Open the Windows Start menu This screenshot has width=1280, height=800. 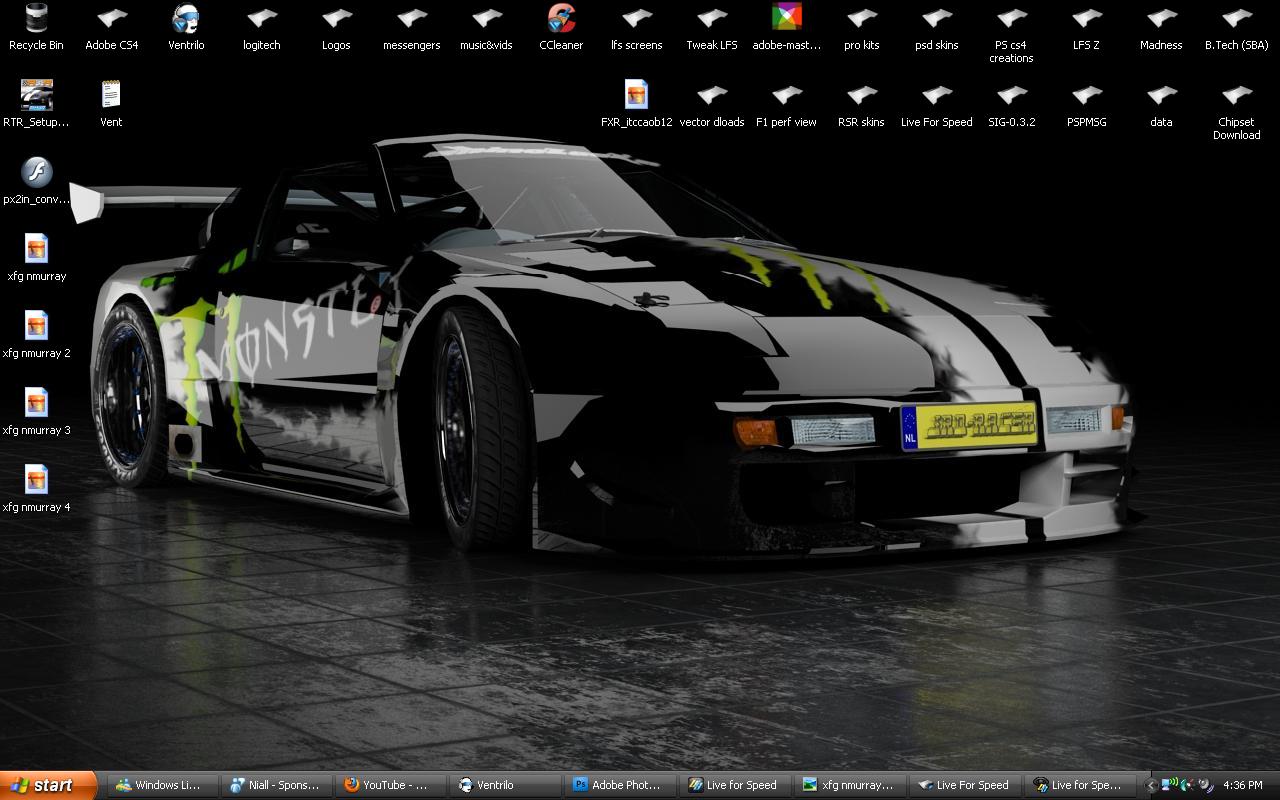[48, 785]
